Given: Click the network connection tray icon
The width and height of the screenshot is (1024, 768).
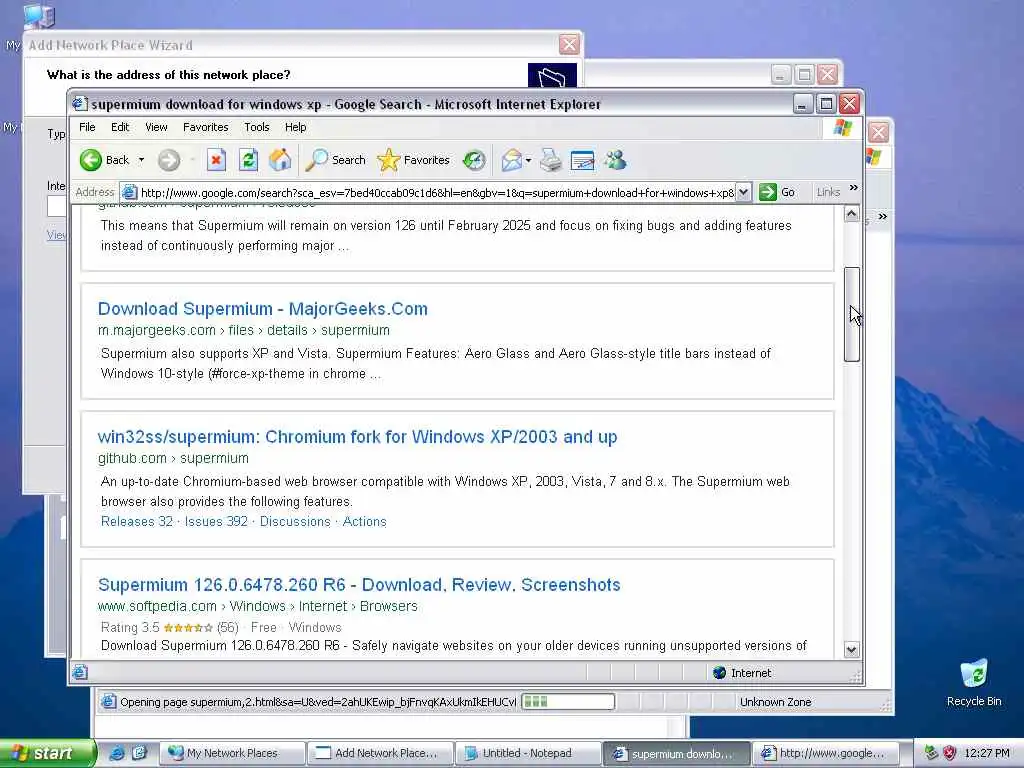Looking at the screenshot, I should coord(931,753).
